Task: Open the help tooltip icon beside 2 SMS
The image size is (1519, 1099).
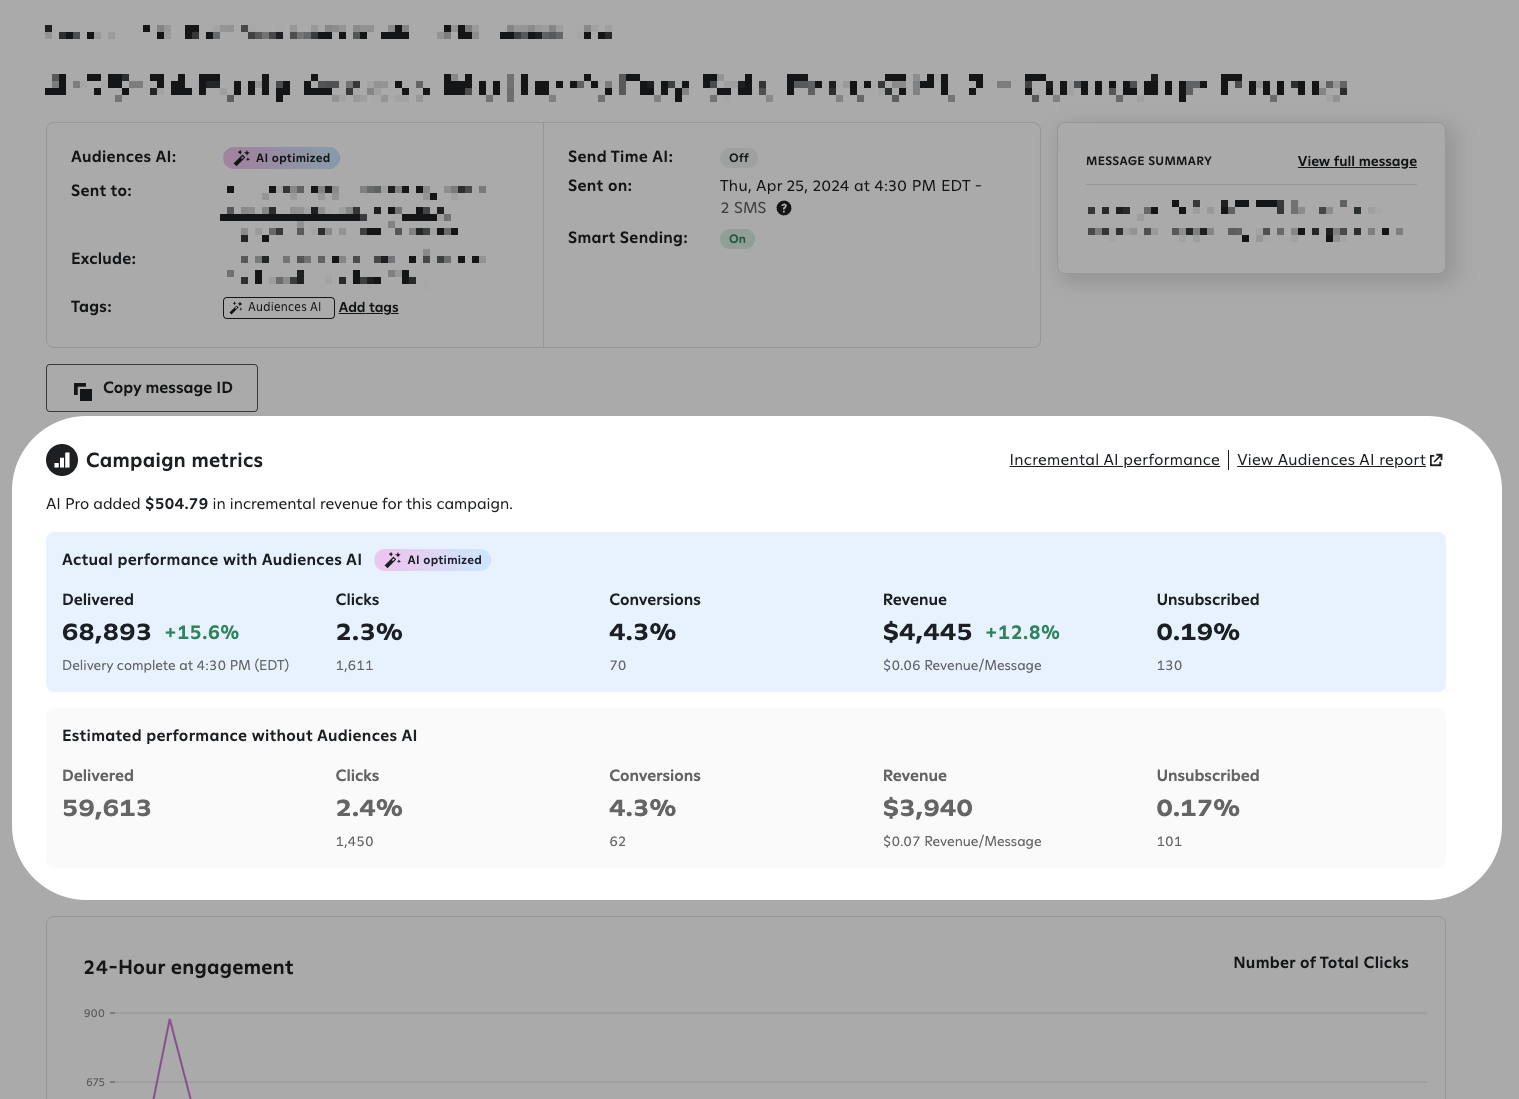Action: 784,208
